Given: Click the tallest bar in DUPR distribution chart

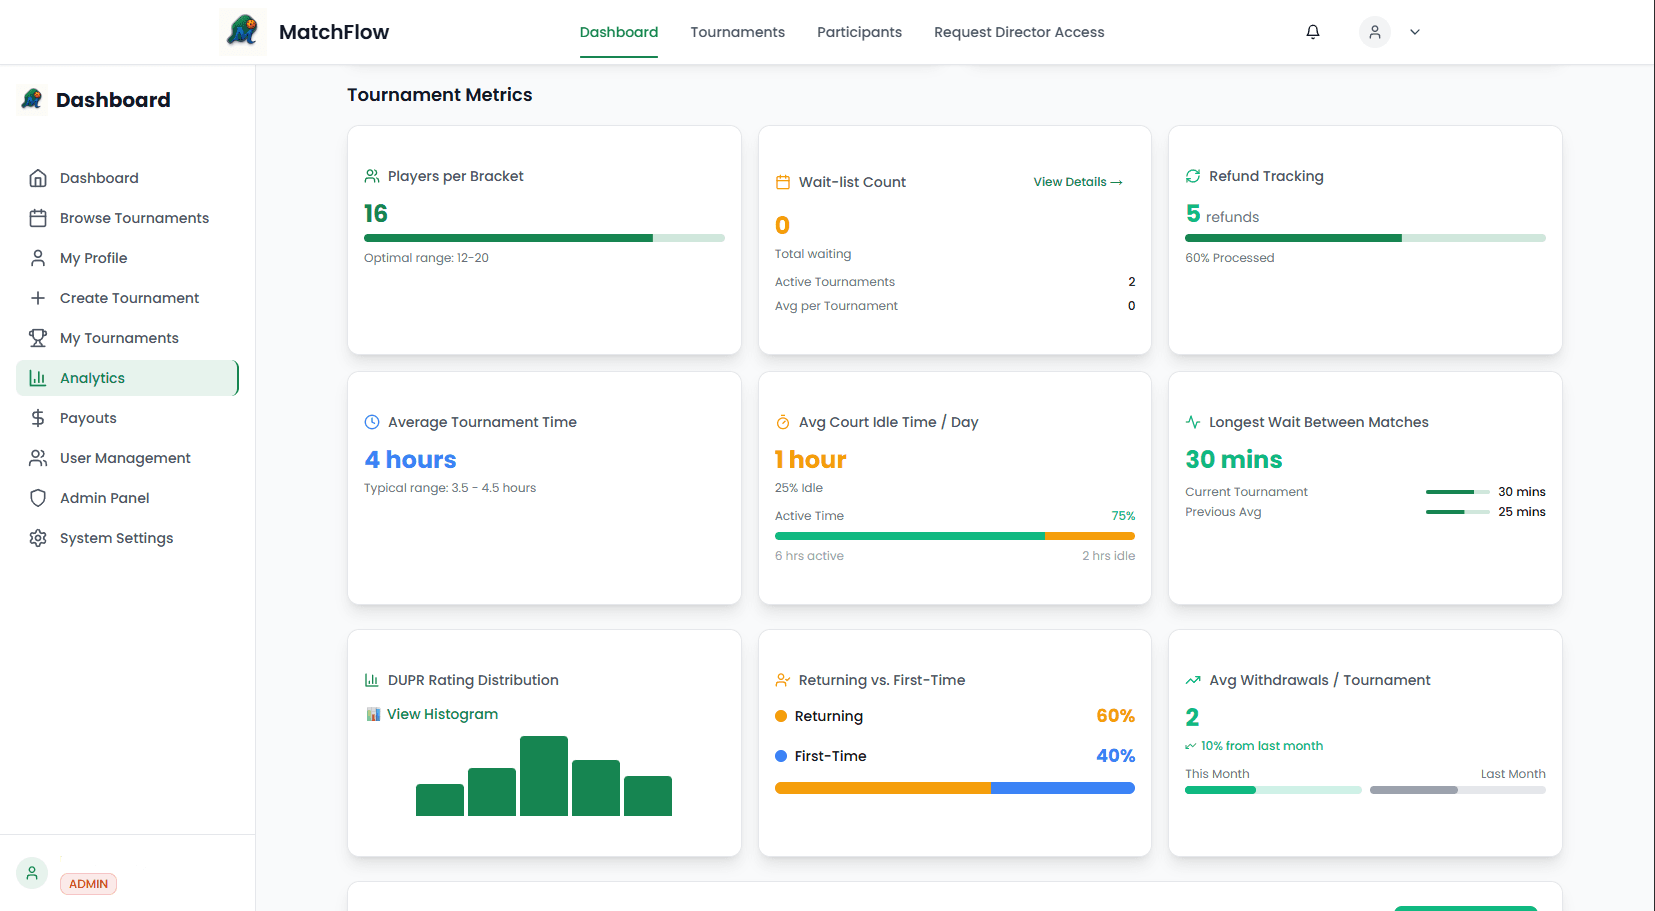Looking at the screenshot, I should 544,776.
